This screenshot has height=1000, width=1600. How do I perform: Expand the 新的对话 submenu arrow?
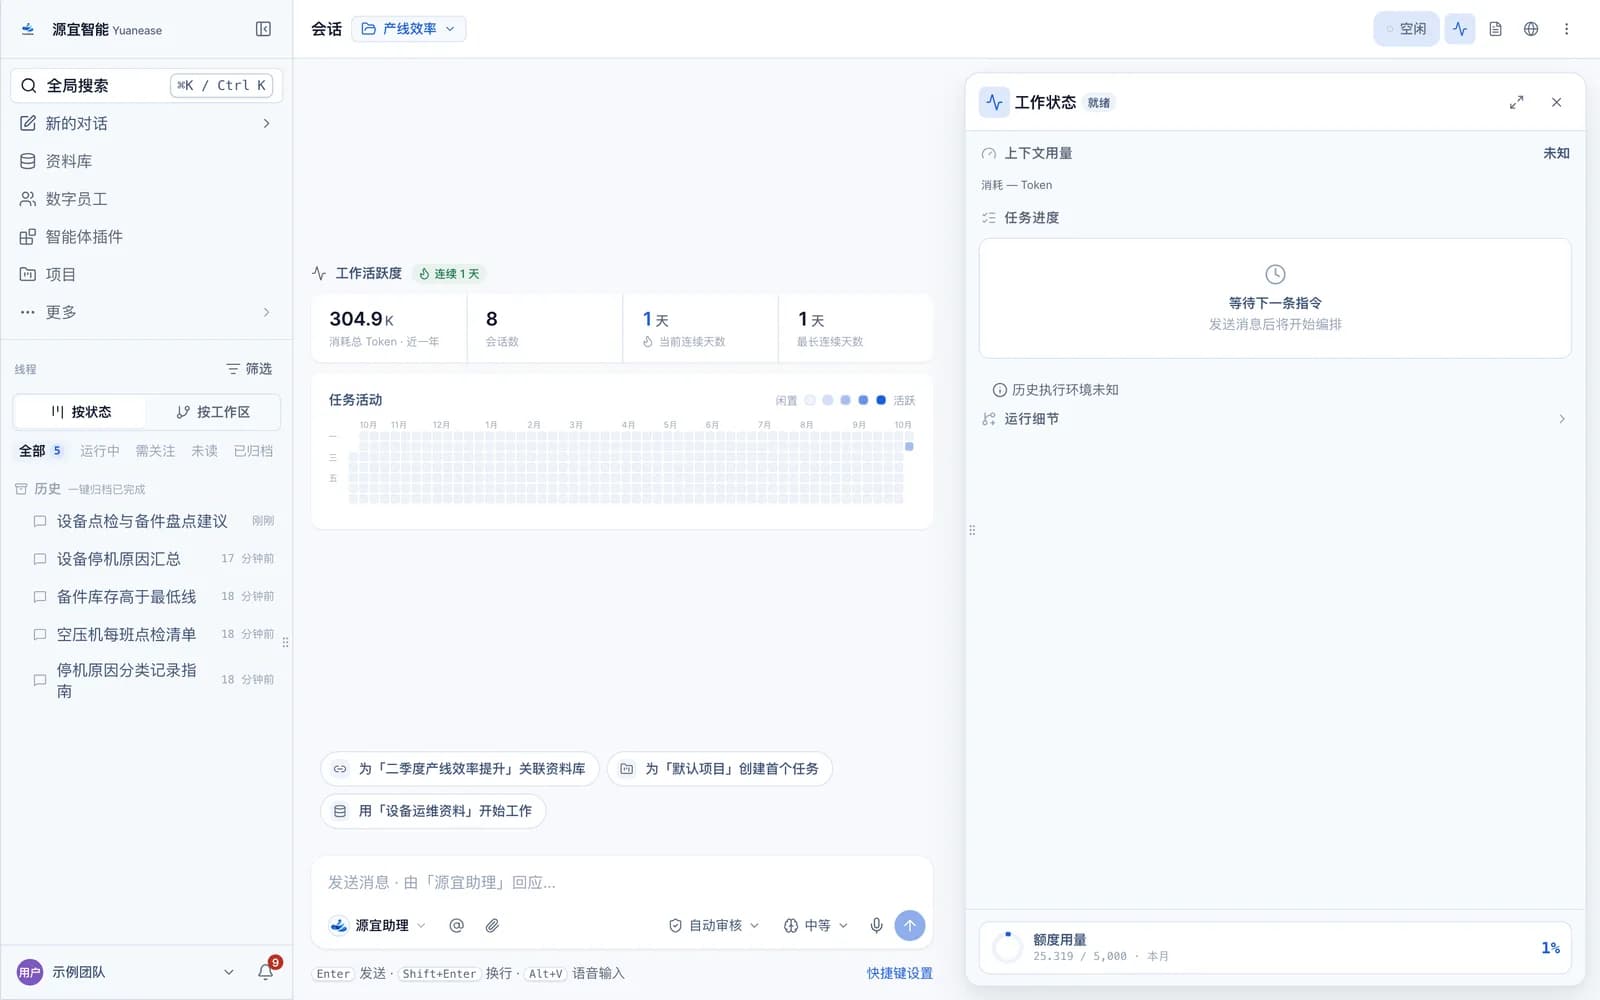[266, 124]
